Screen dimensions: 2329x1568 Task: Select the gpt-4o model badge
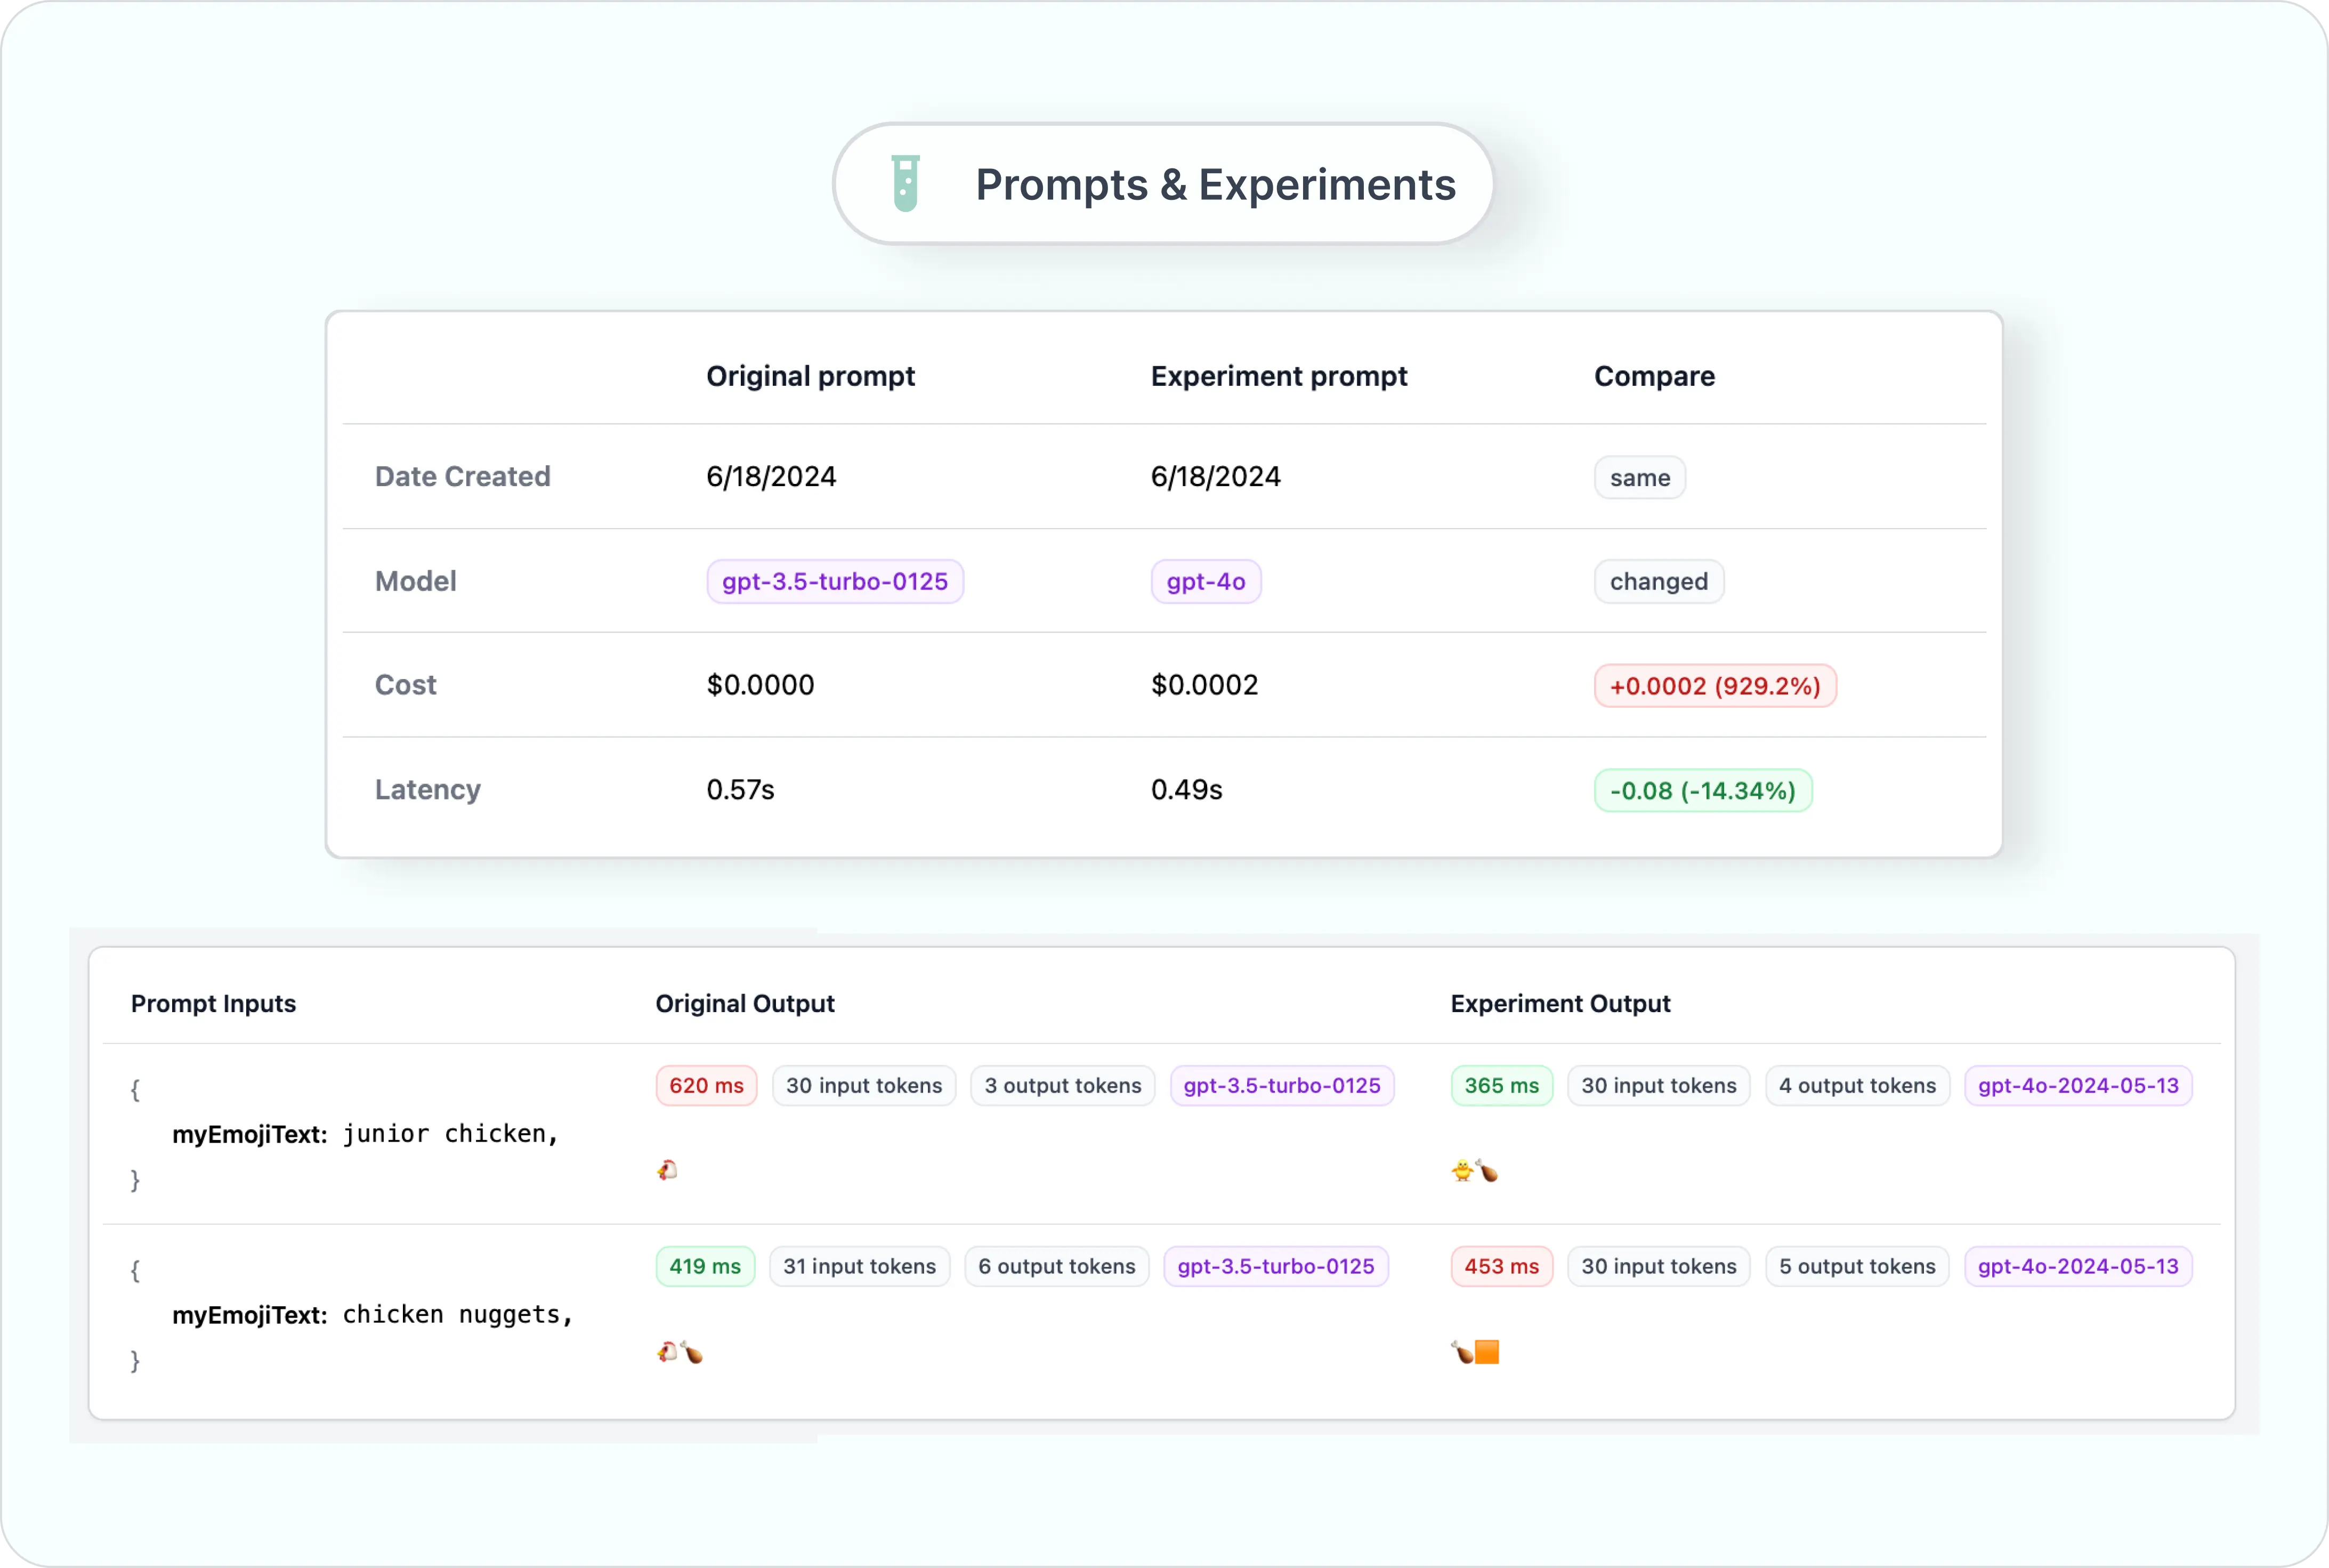pyautogui.click(x=1206, y=581)
